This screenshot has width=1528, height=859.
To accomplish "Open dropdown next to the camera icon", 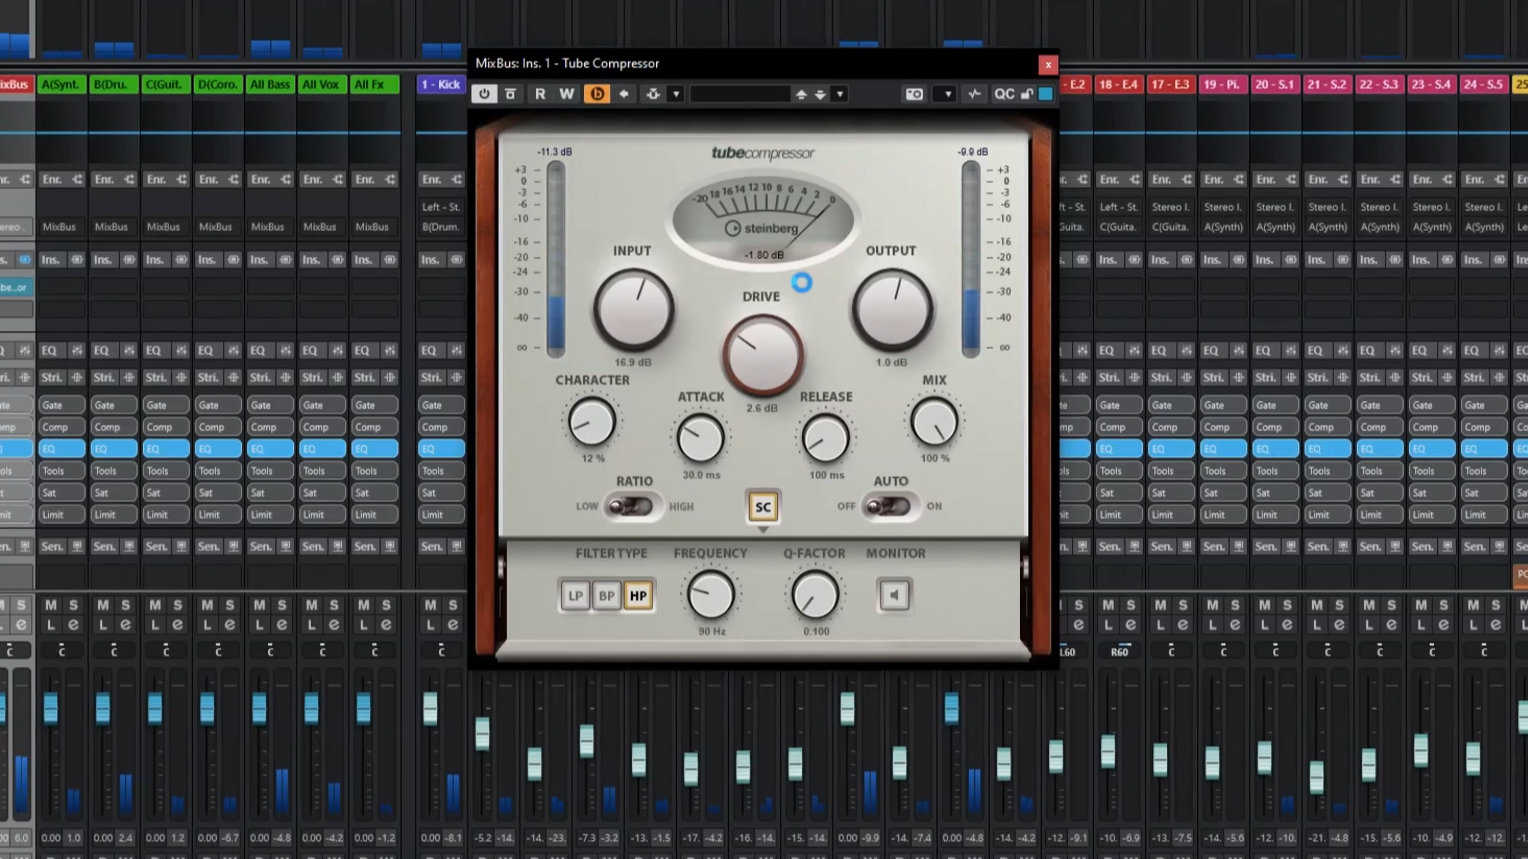I will [x=948, y=94].
